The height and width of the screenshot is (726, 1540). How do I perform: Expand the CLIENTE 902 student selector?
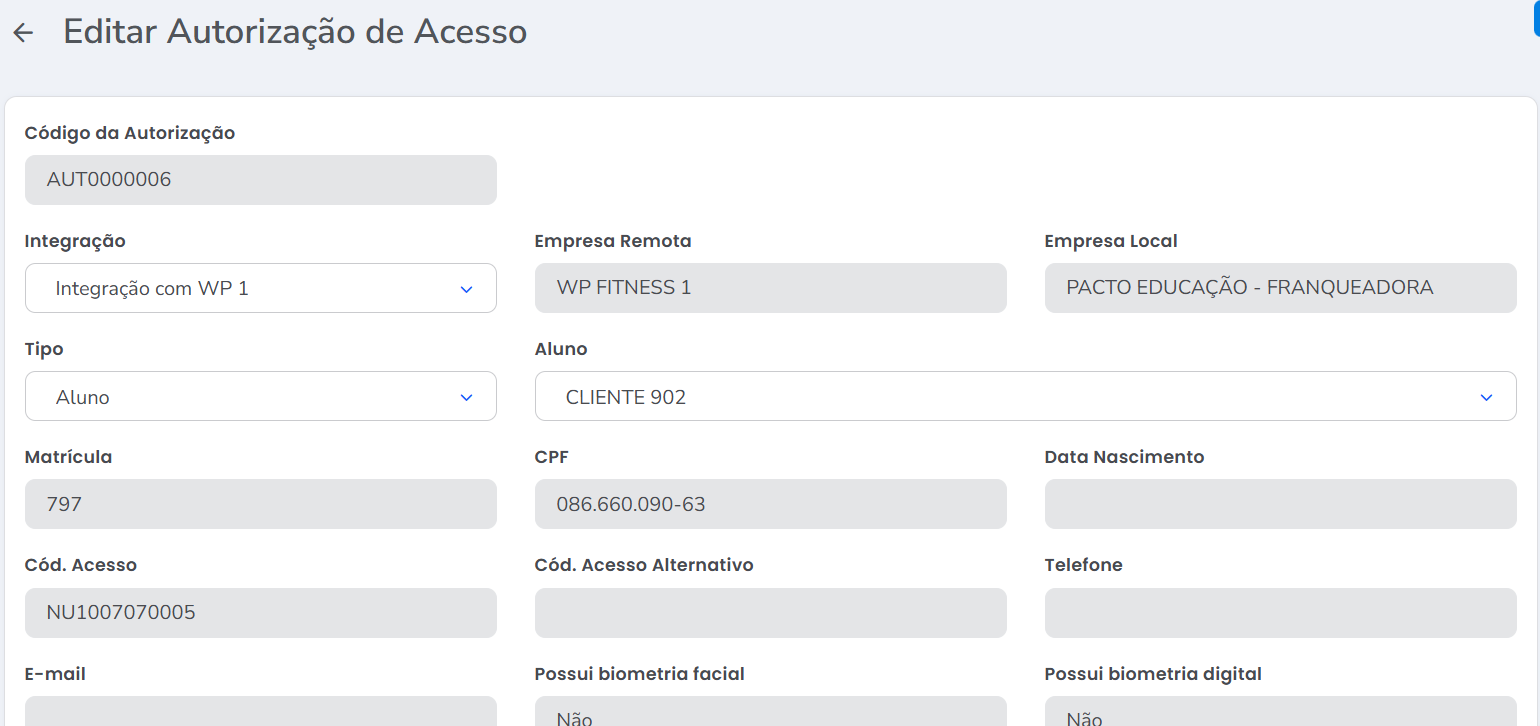click(1000, 396)
